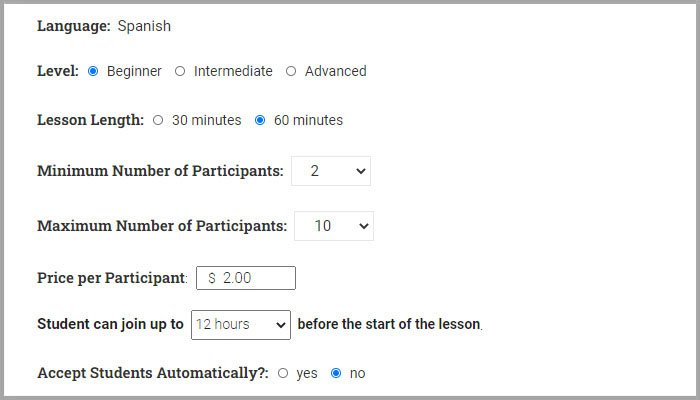This screenshot has width=700, height=400.
Task: Select the Advanced level radio button
Action: (291, 71)
